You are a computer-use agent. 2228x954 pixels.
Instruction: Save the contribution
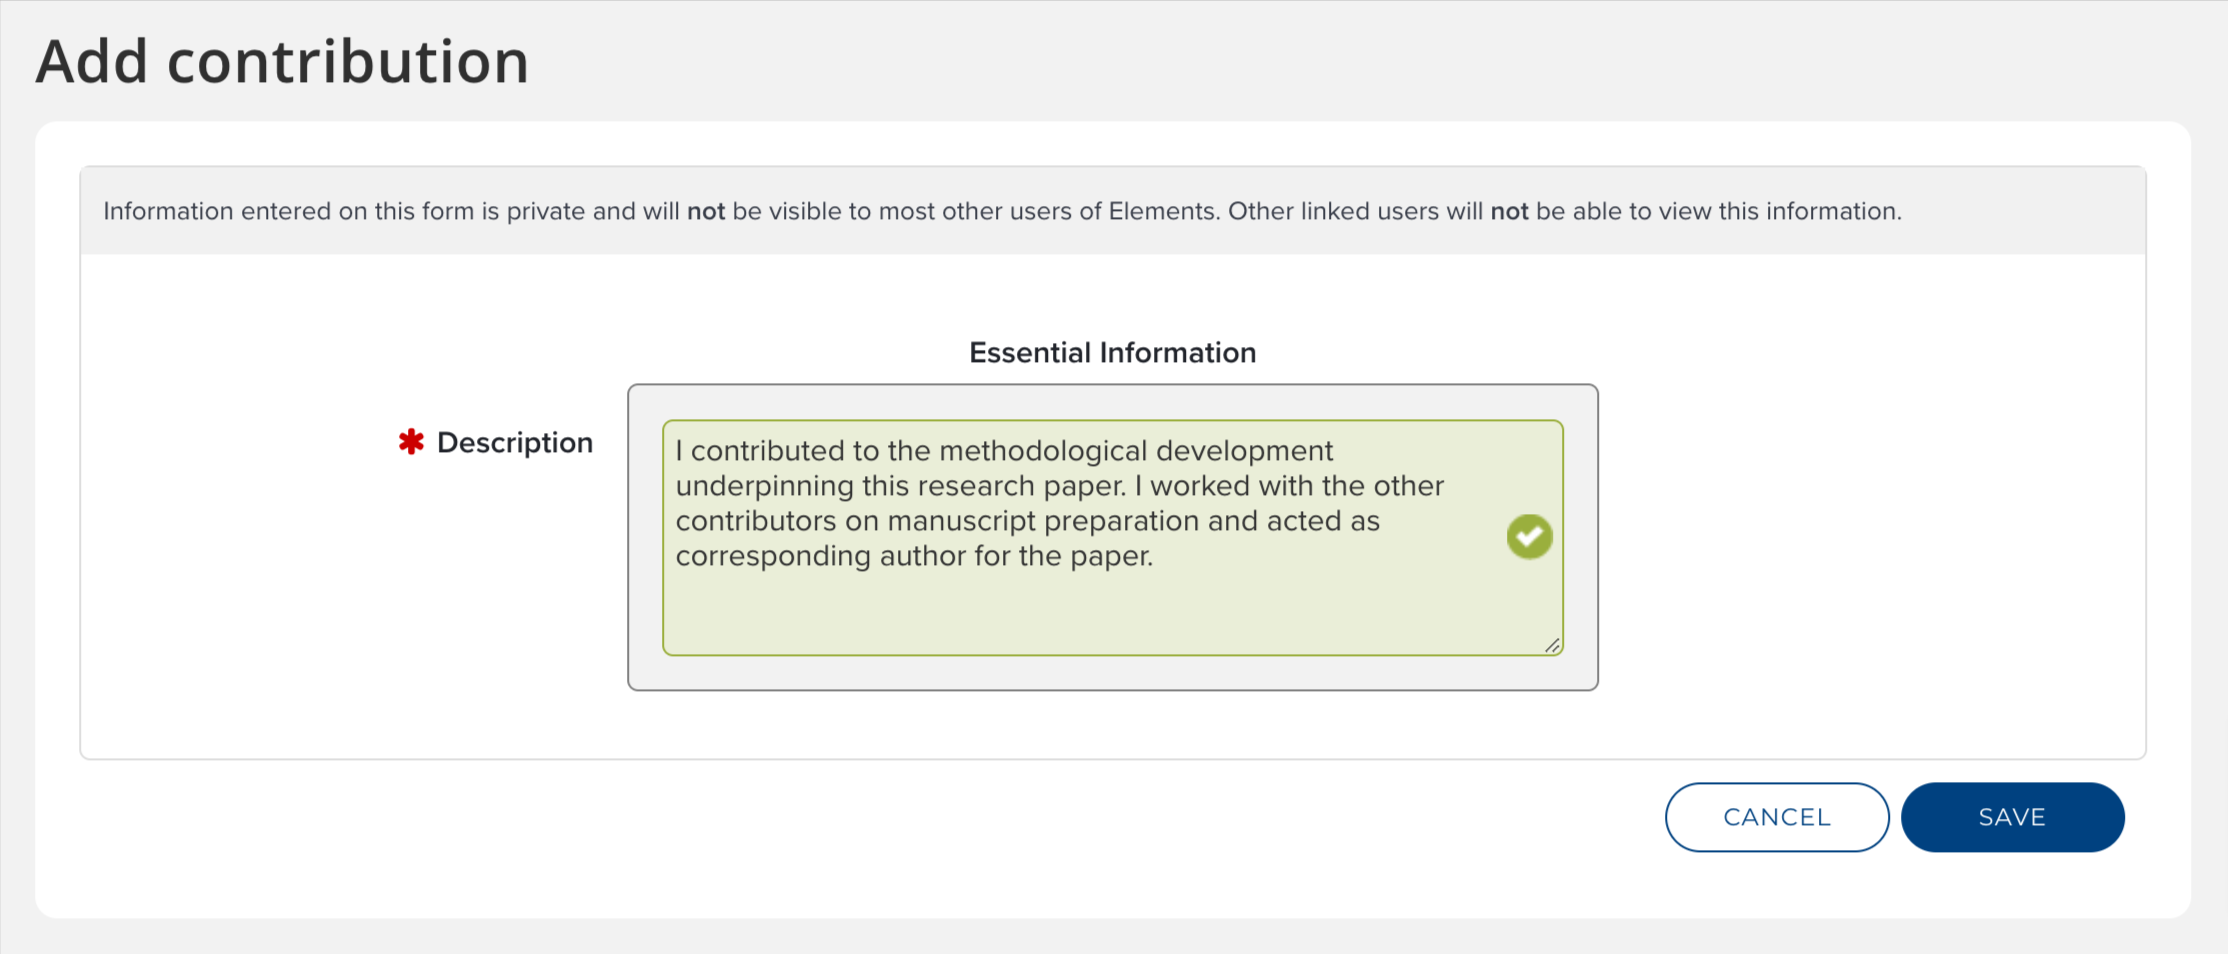click(2012, 817)
